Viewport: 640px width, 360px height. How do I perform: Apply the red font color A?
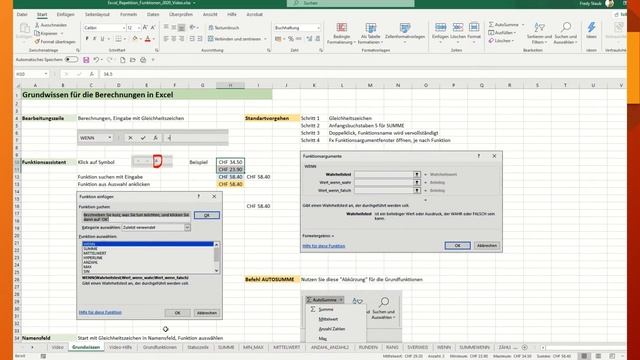tap(148, 39)
